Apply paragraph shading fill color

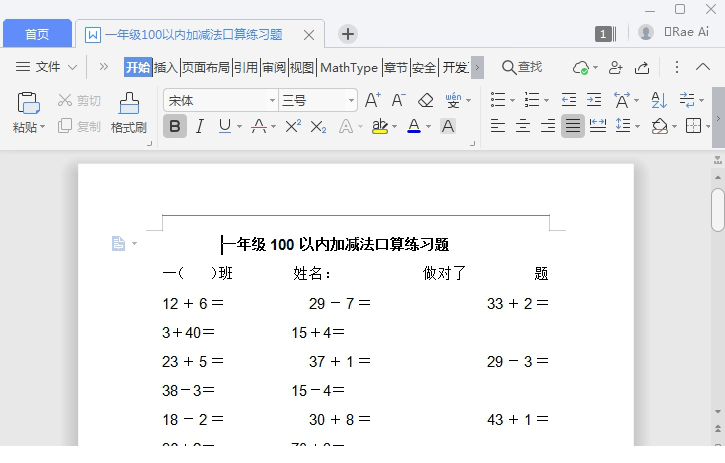click(x=659, y=126)
